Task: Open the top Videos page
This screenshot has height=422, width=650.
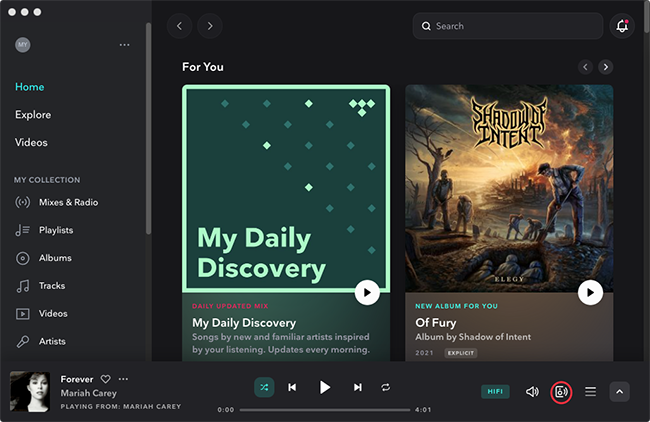Action: coord(31,143)
